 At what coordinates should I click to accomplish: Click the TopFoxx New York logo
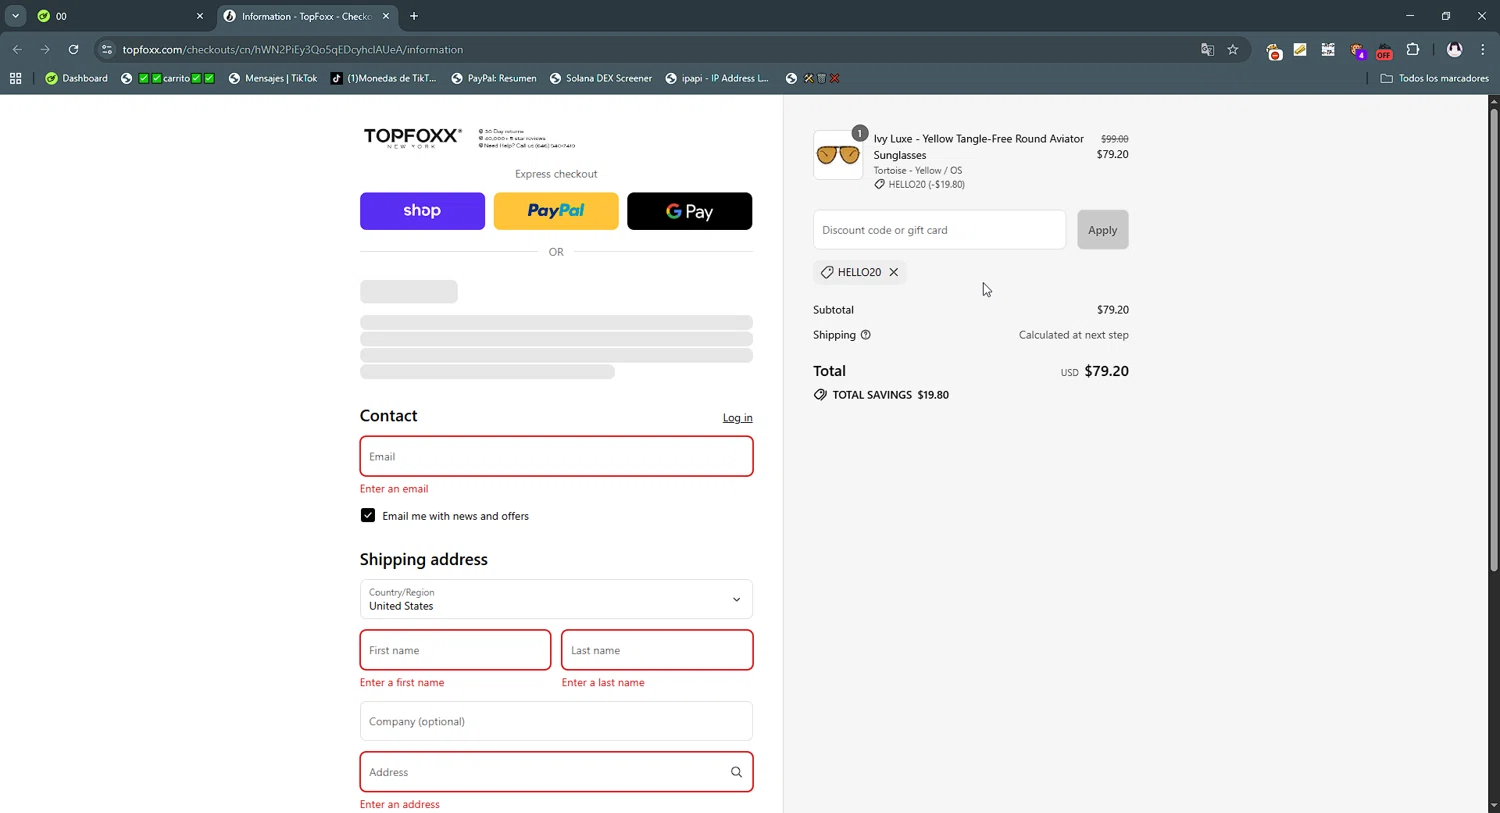(412, 138)
